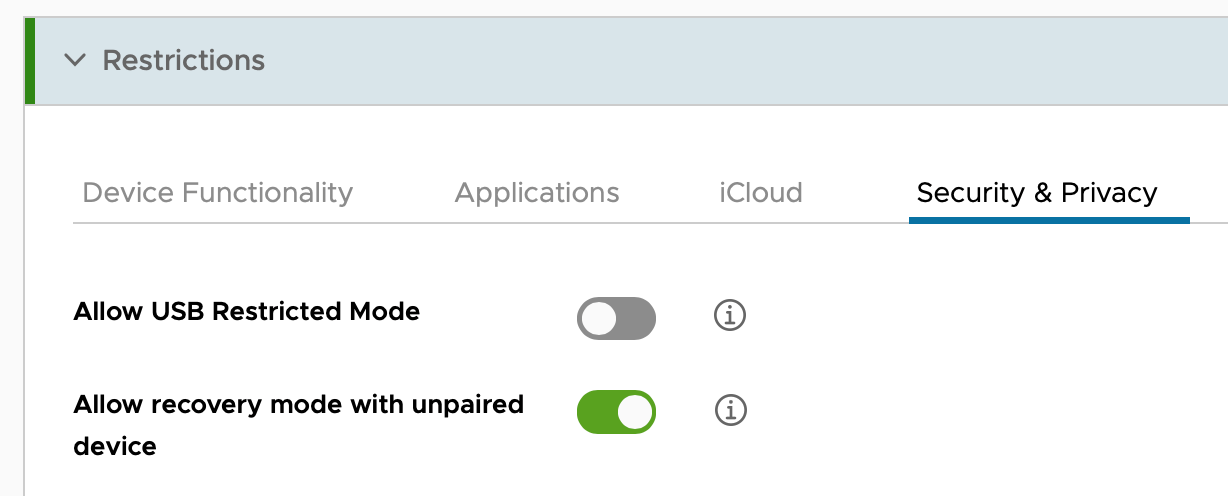1228x496 pixels.
Task: Enable Allow USB Restricted Mode toggle
Action: [x=616, y=318]
